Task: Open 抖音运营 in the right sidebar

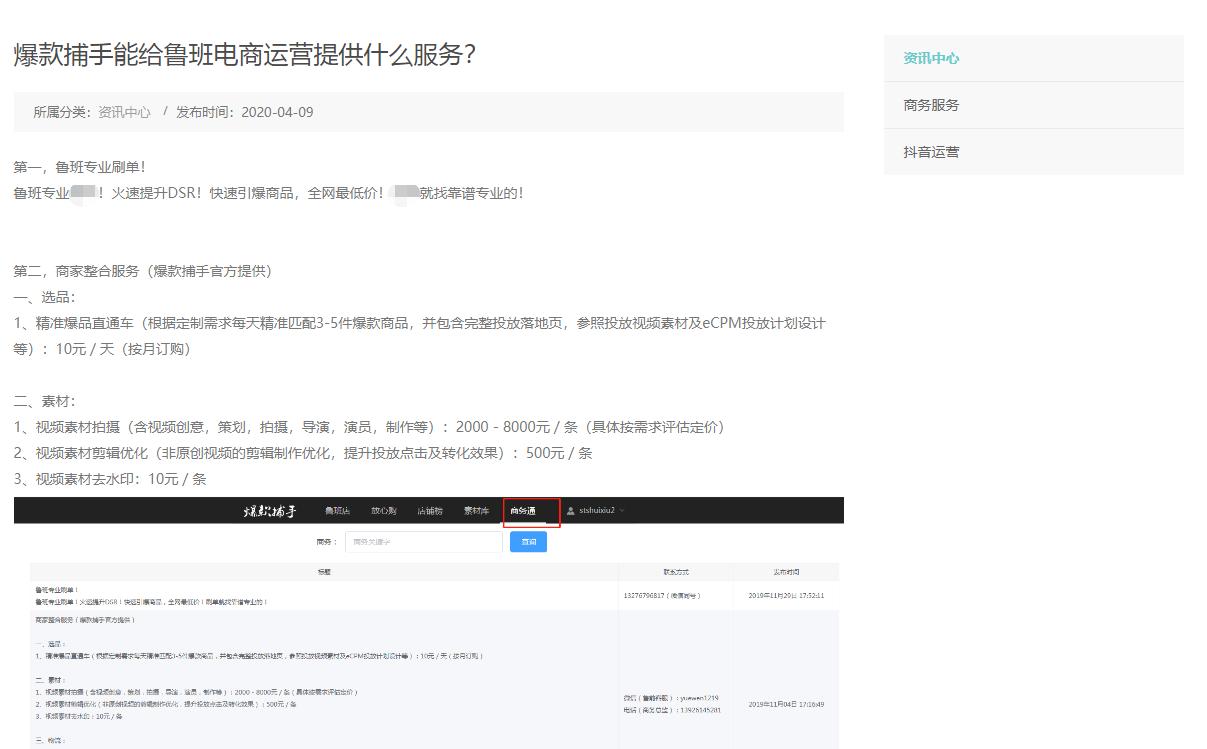Action: (928, 151)
